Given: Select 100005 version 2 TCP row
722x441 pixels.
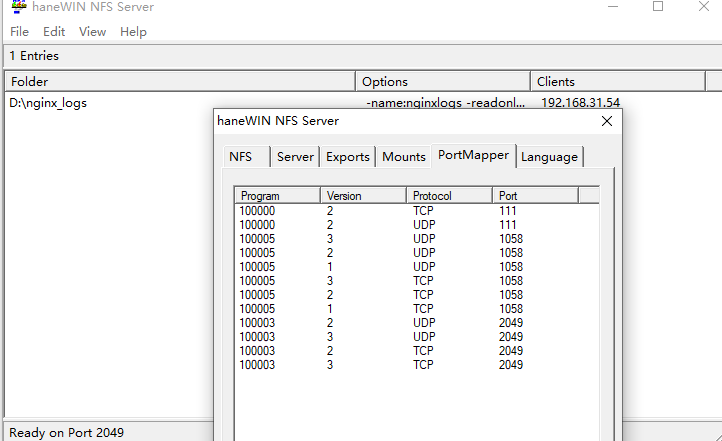Looking at the screenshot, I should (x=417, y=295).
